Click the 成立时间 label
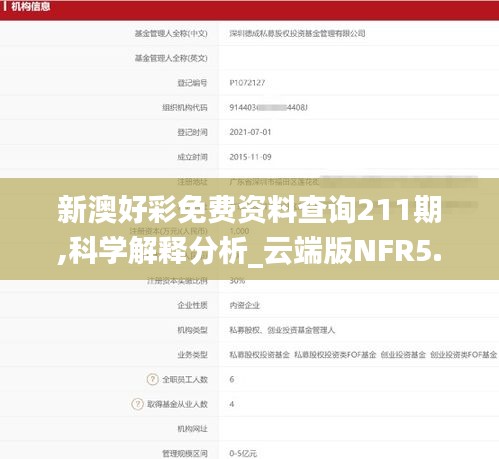The width and height of the screenshot is (499, 459). pyautogui.click(x=192, y=157)
